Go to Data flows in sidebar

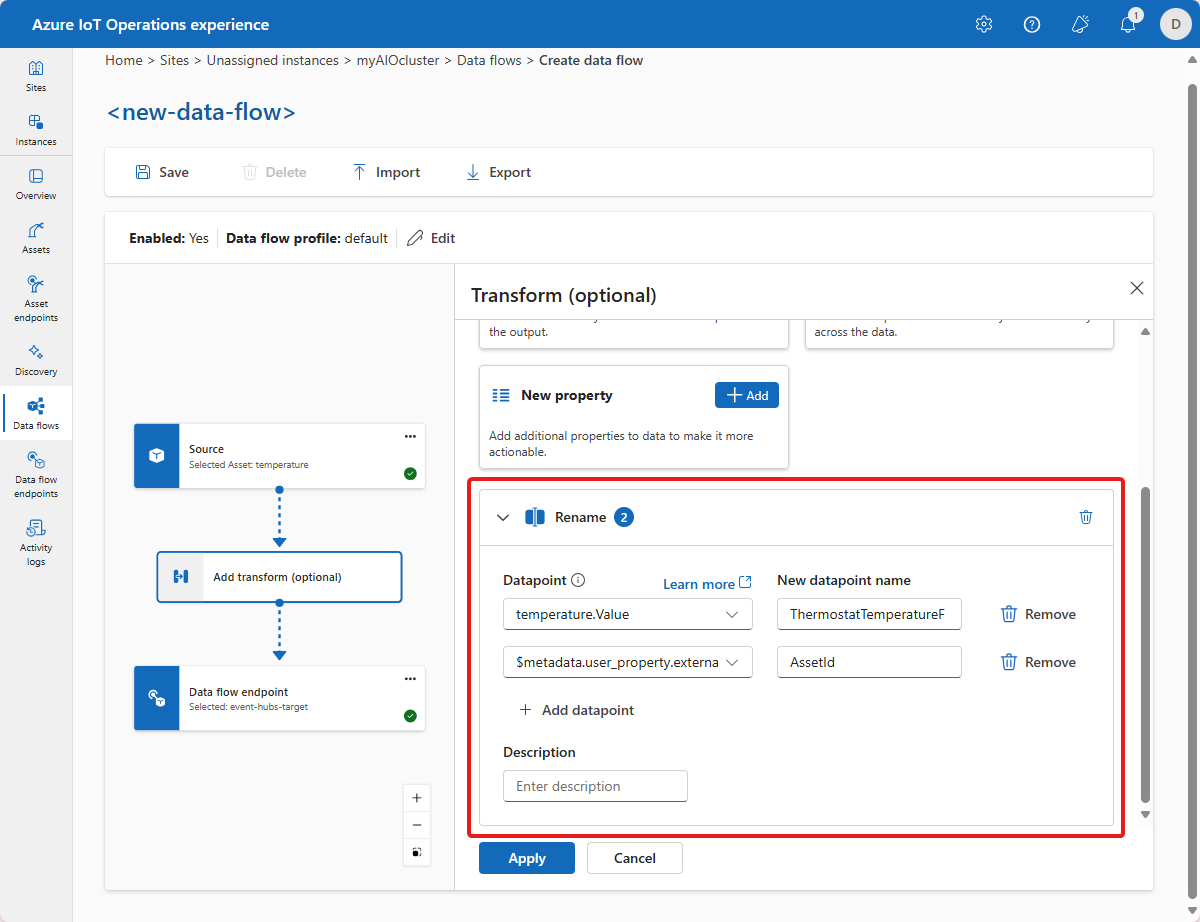pos(36,413)
